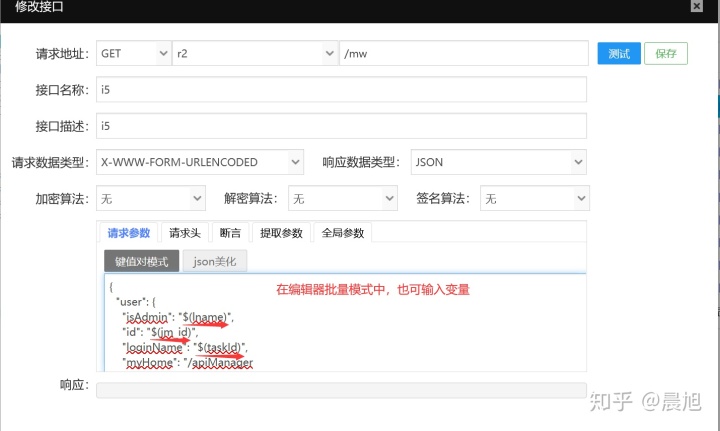Switch to the 全局参数 tab
Image resolution: width=720 pixels, height=431 pixels.
click(x=343, y=233)
